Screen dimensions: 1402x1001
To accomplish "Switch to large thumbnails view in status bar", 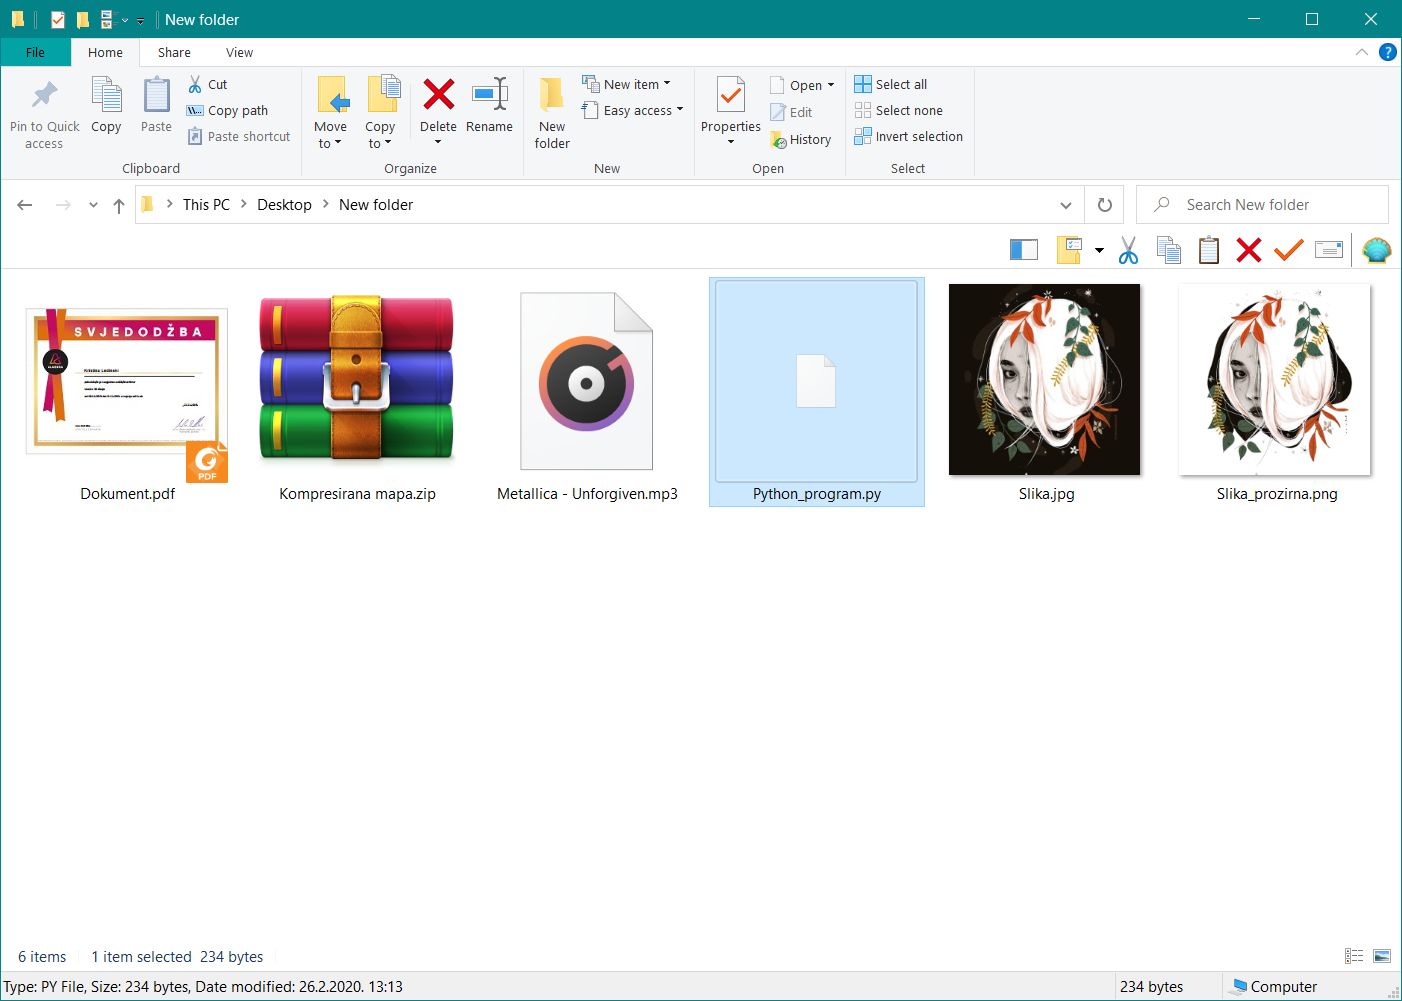I will tap(1381, 956).
